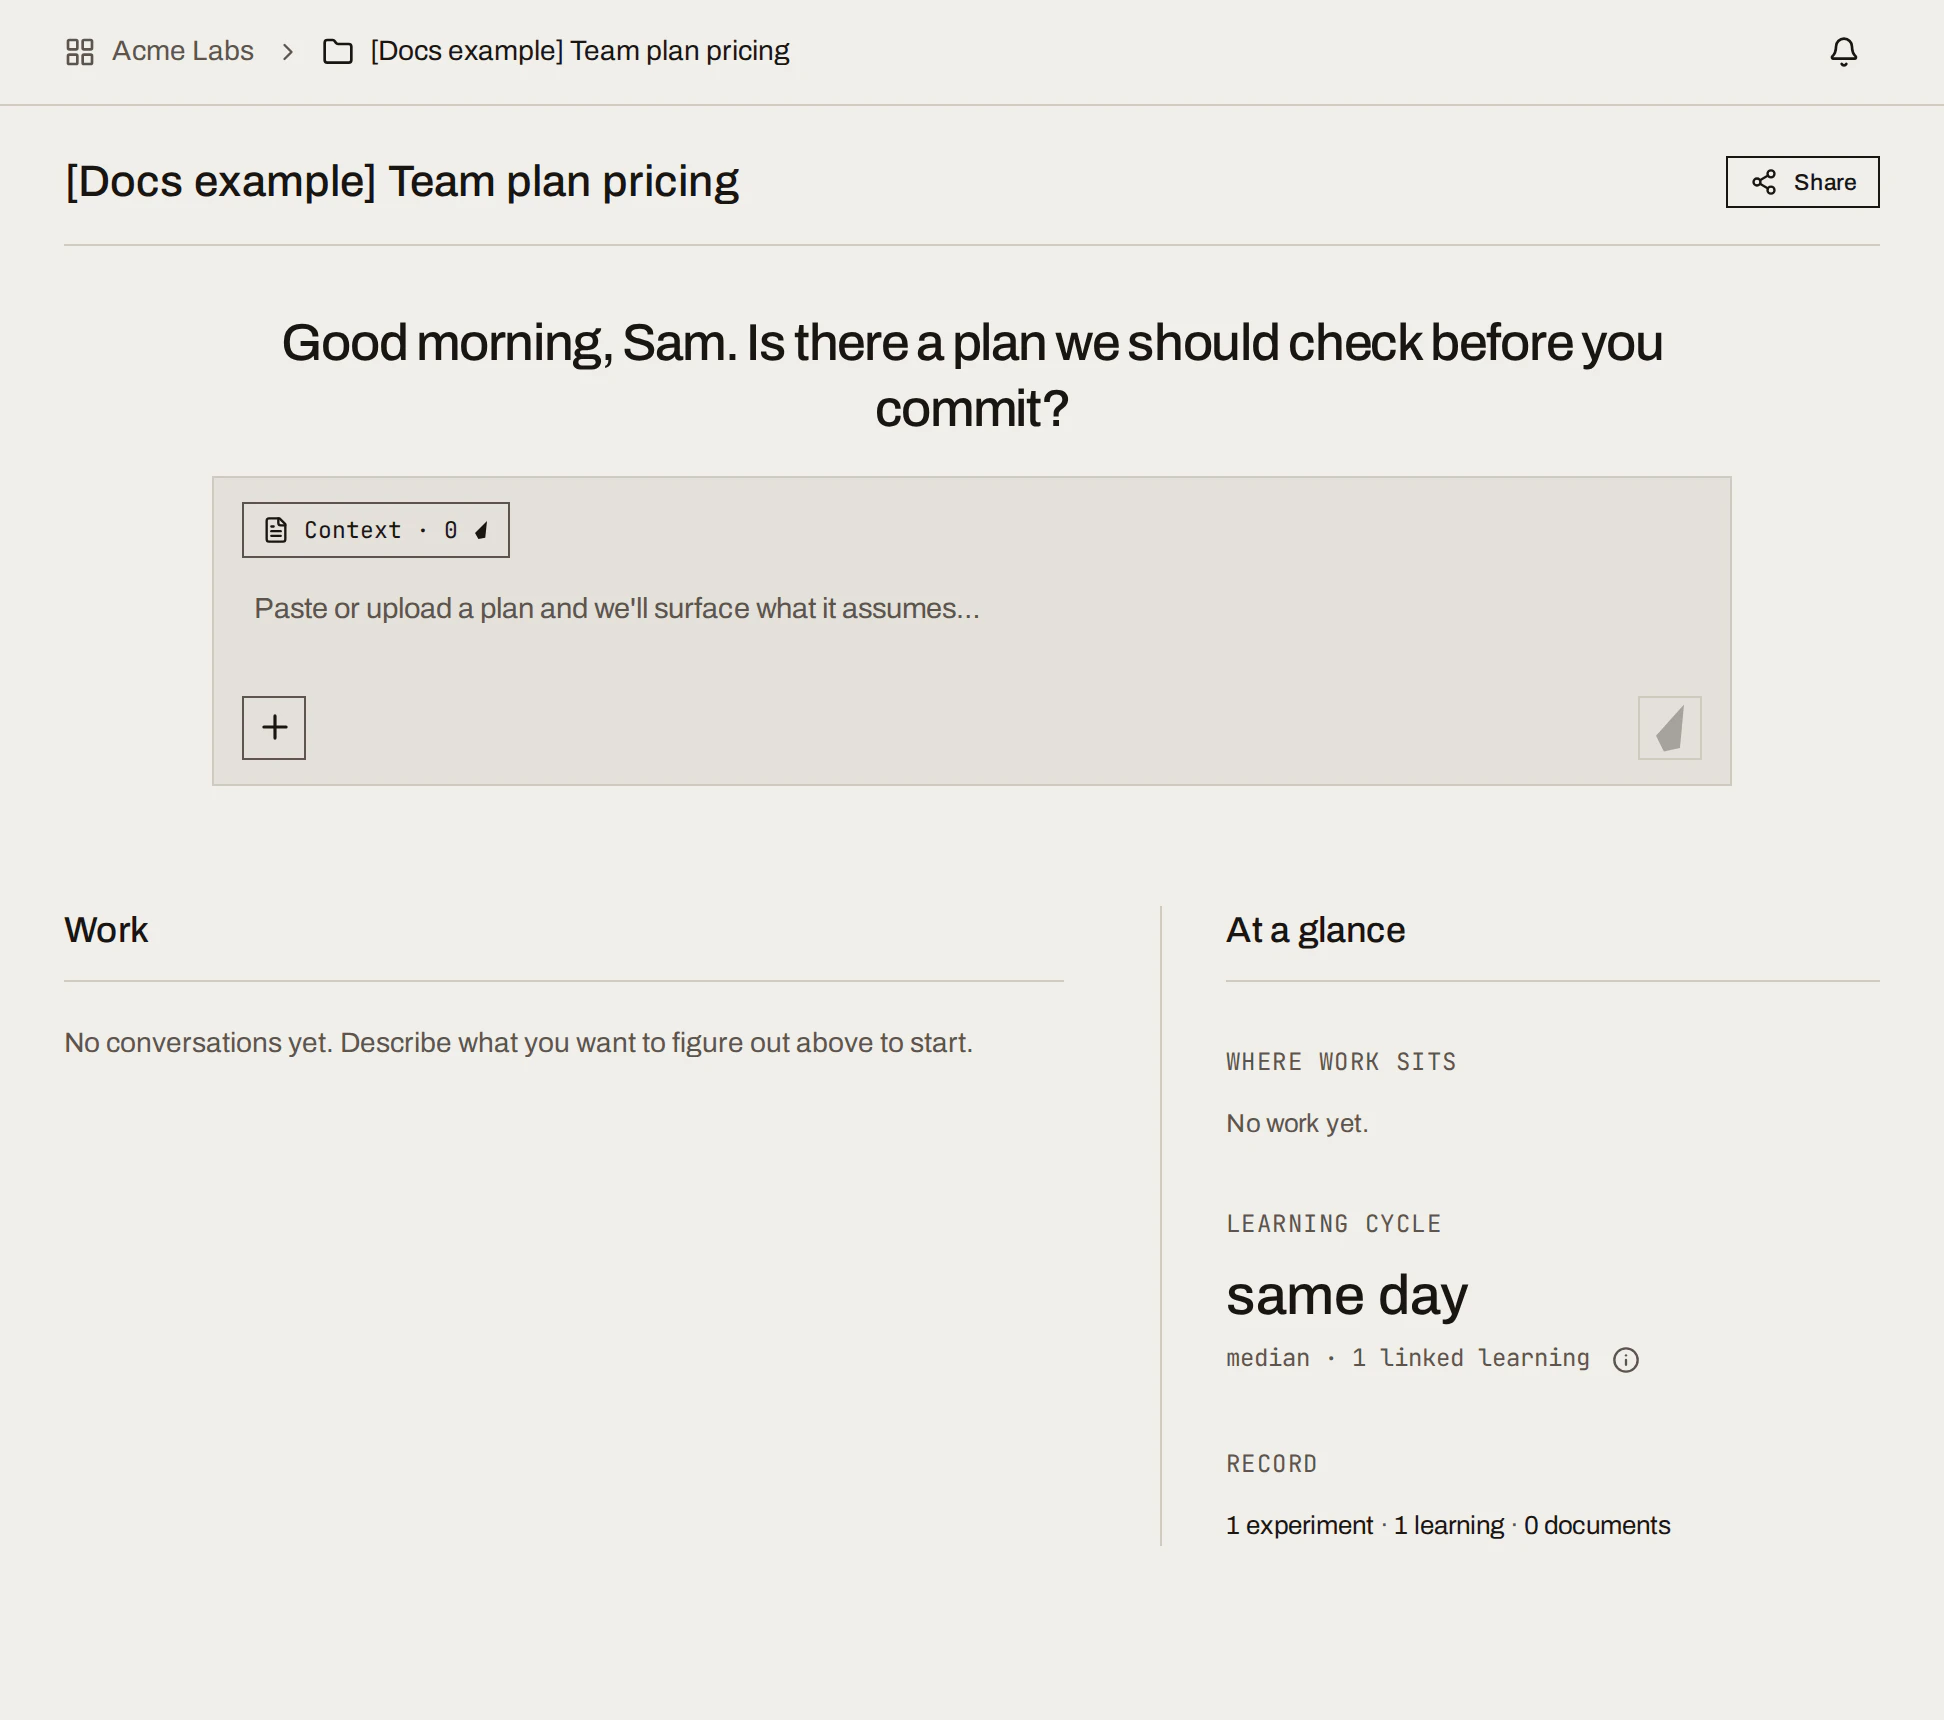Click the WHERE WORK SITS label
This screenshot has height=1720, width=1944.
point(1341,1062)
